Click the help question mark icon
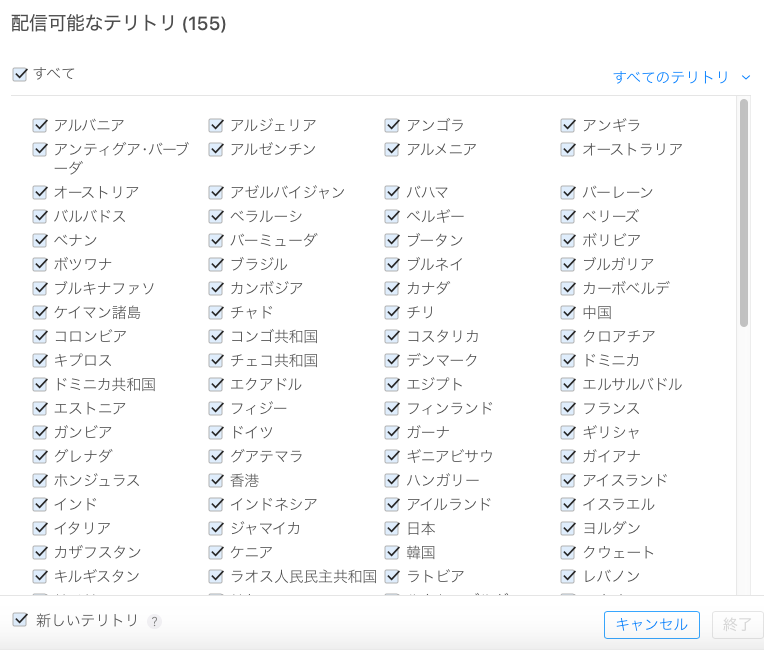The height and width of the screenshot is (650, 764). [x=154, y=621]
